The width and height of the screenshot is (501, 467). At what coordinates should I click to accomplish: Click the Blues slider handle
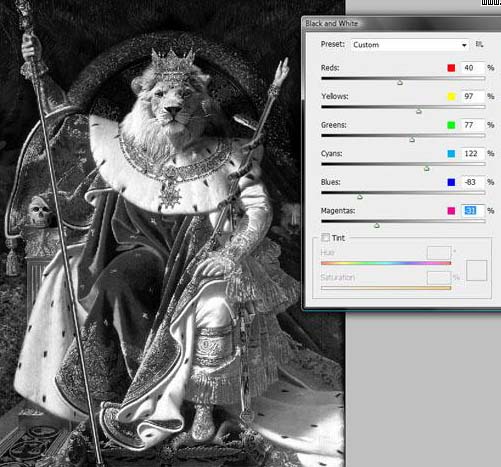coord(360,197)
